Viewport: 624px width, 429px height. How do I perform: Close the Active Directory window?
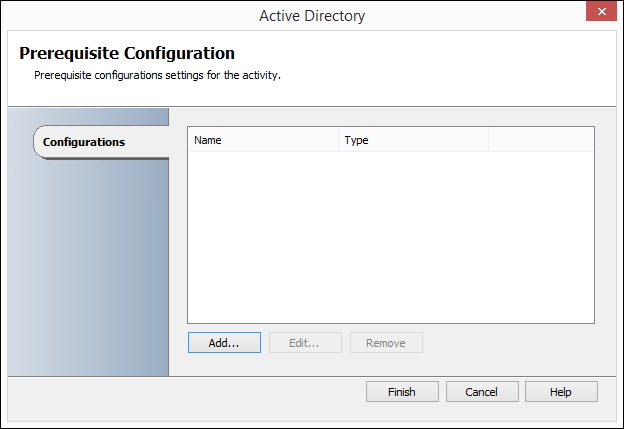pos(601,12)
